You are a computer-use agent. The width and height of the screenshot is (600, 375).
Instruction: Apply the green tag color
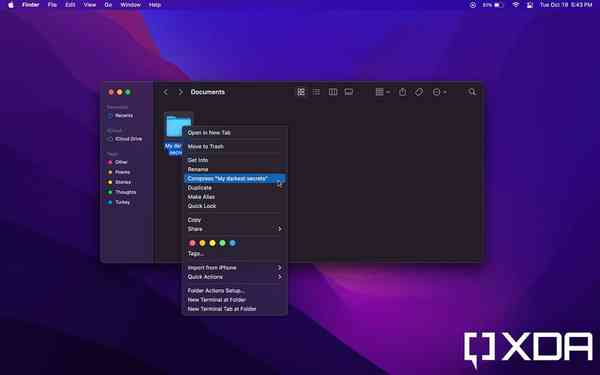pyautogui.click(x=222, y=243)
